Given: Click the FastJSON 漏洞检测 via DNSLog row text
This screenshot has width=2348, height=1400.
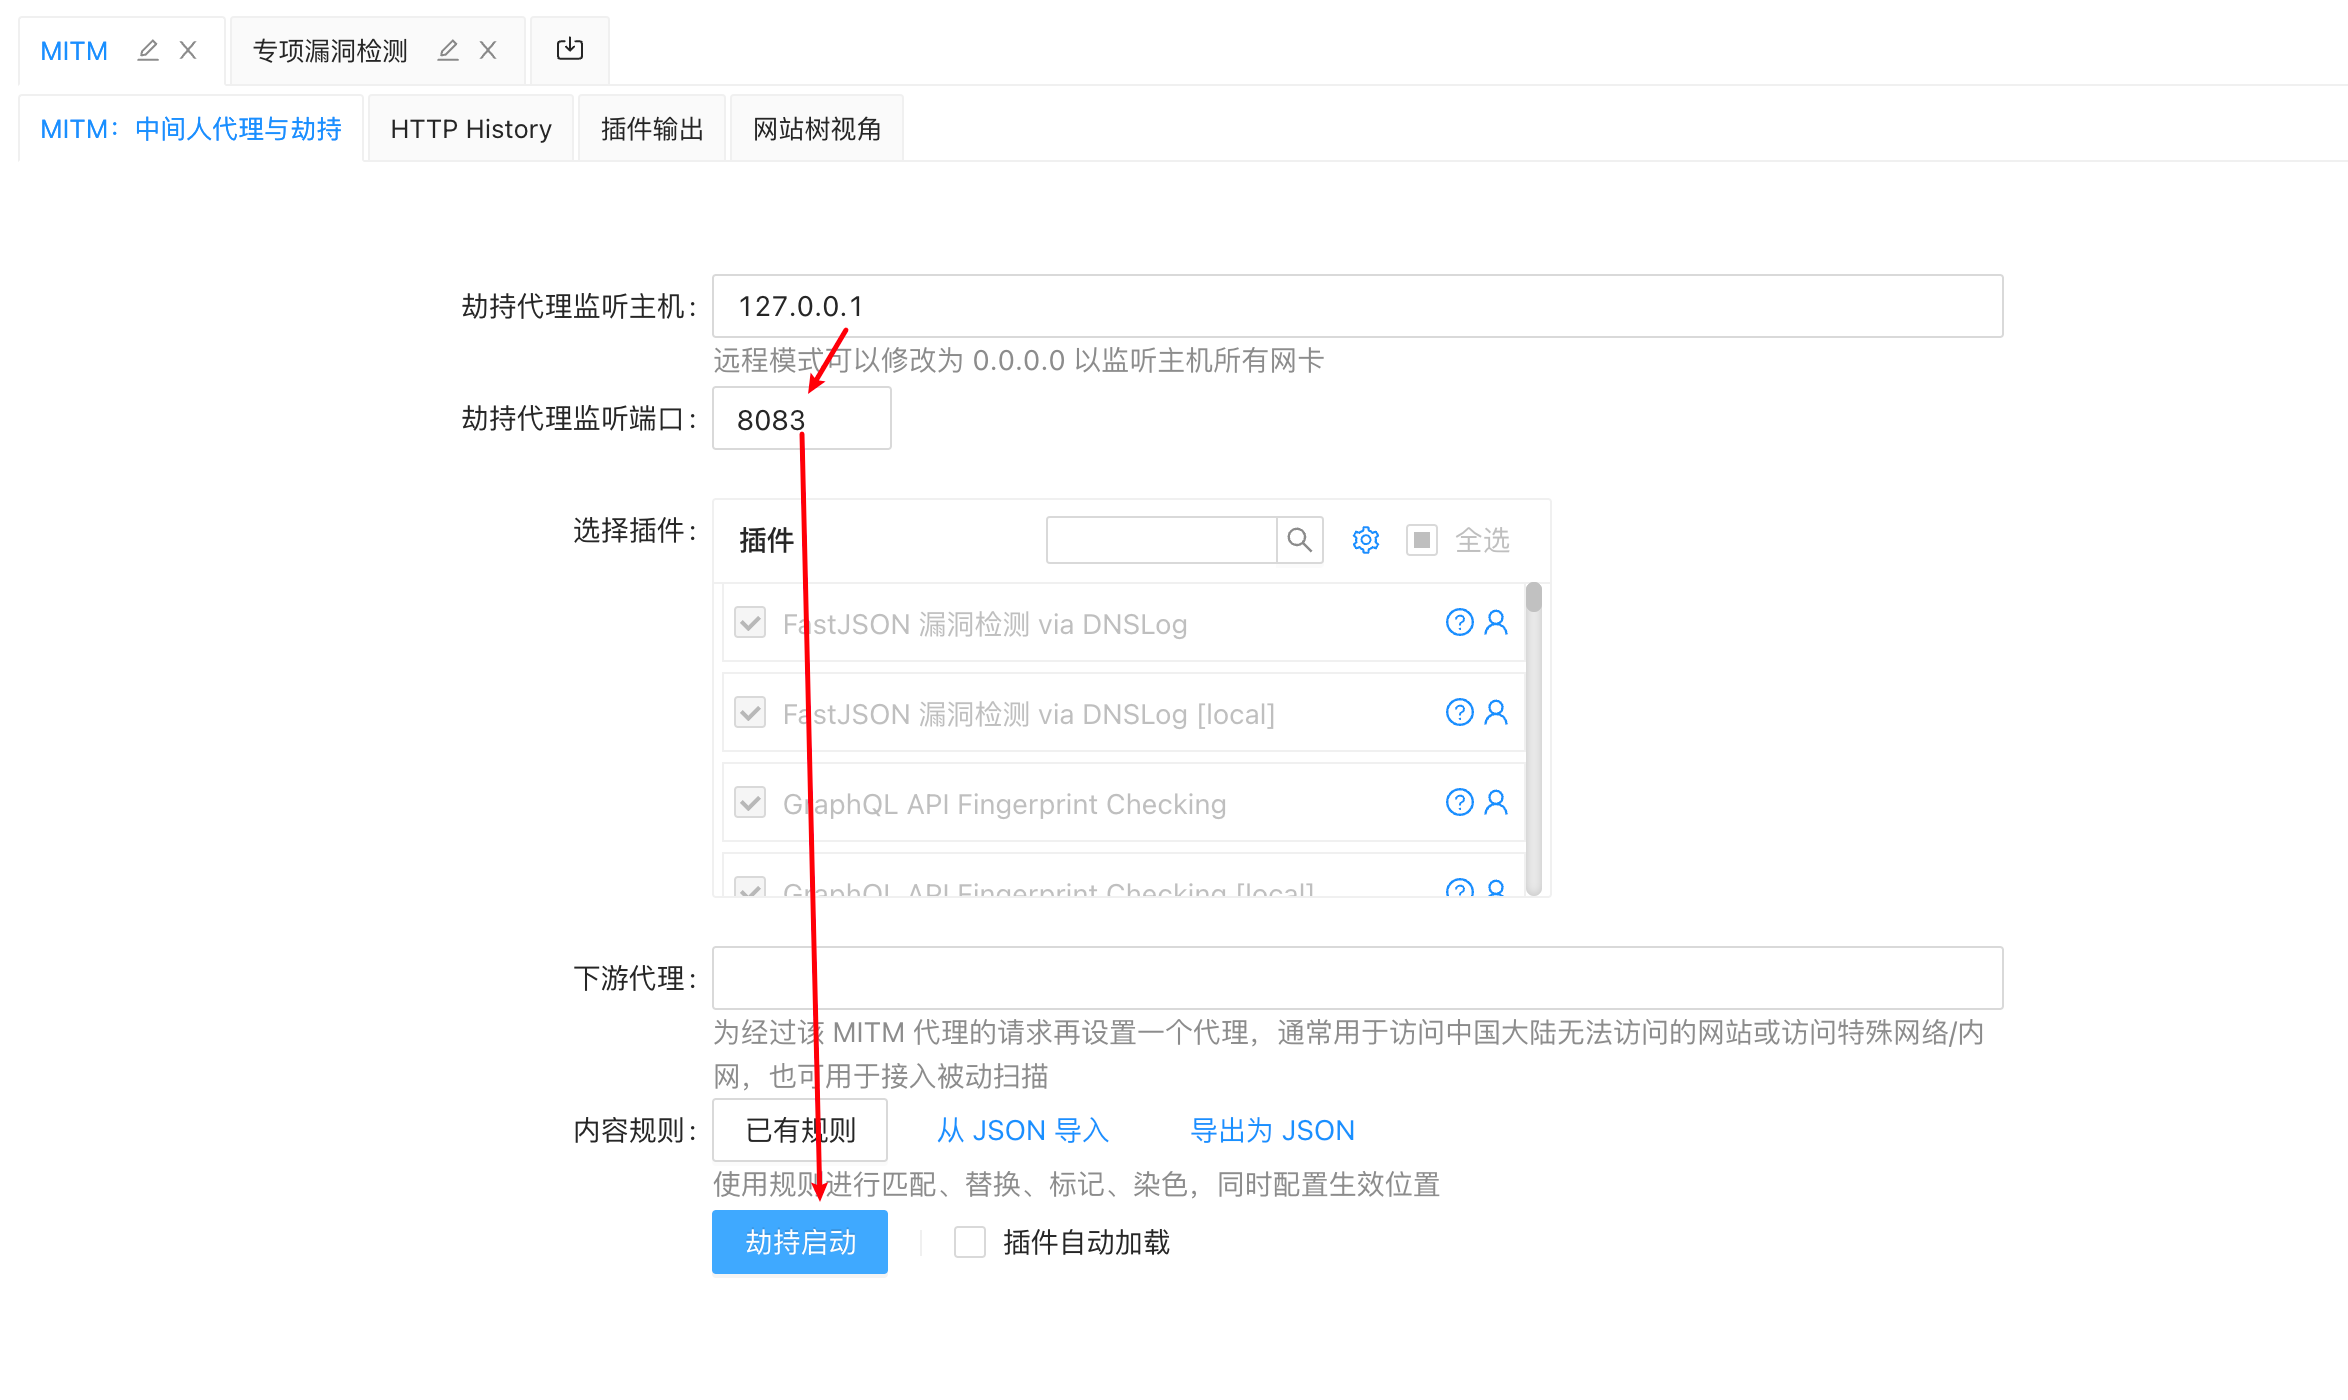Looking at the screenshot, I should click(985, 624).
